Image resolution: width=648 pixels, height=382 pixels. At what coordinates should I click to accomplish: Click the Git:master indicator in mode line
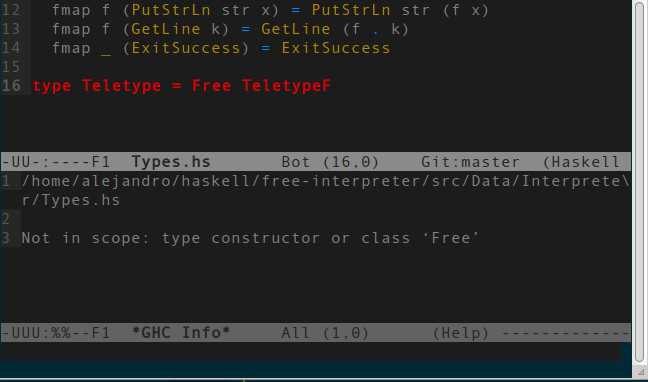[470, 162]
